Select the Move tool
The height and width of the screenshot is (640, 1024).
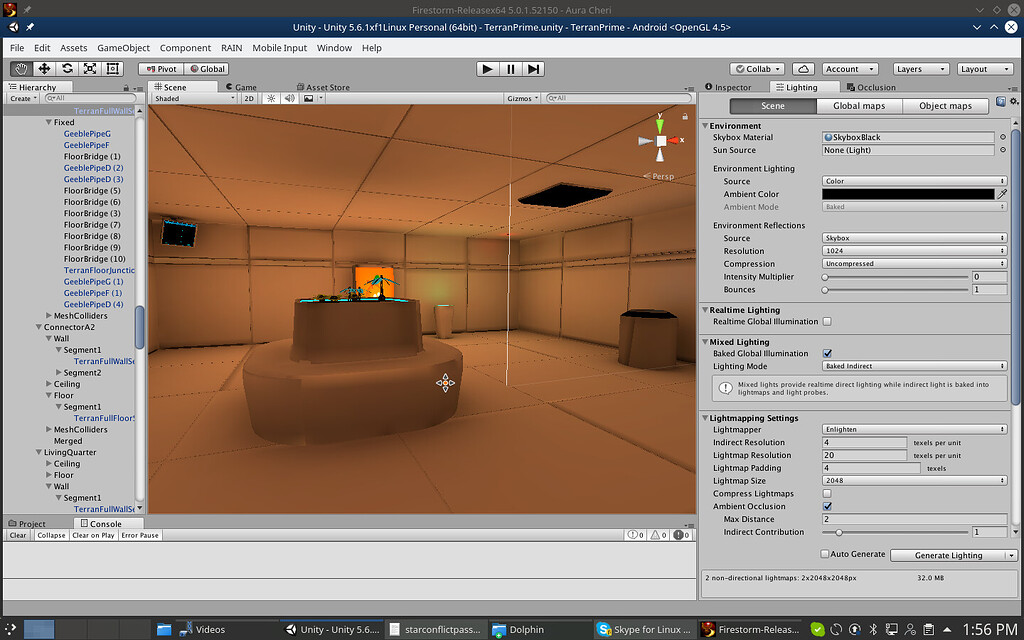pos(43,68)
